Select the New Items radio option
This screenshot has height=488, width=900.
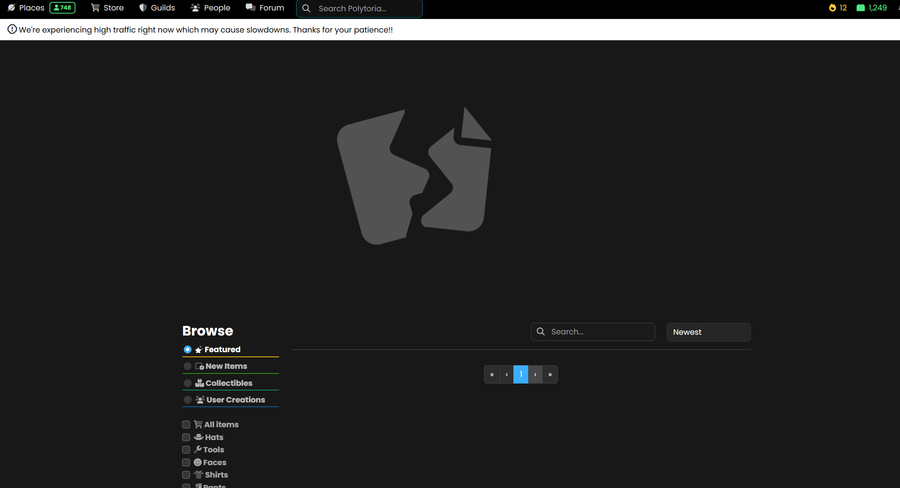(x=187, y=366)
